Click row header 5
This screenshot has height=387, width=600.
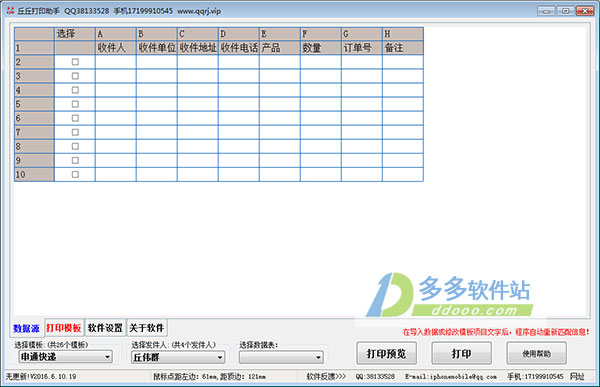click(34, 104)
